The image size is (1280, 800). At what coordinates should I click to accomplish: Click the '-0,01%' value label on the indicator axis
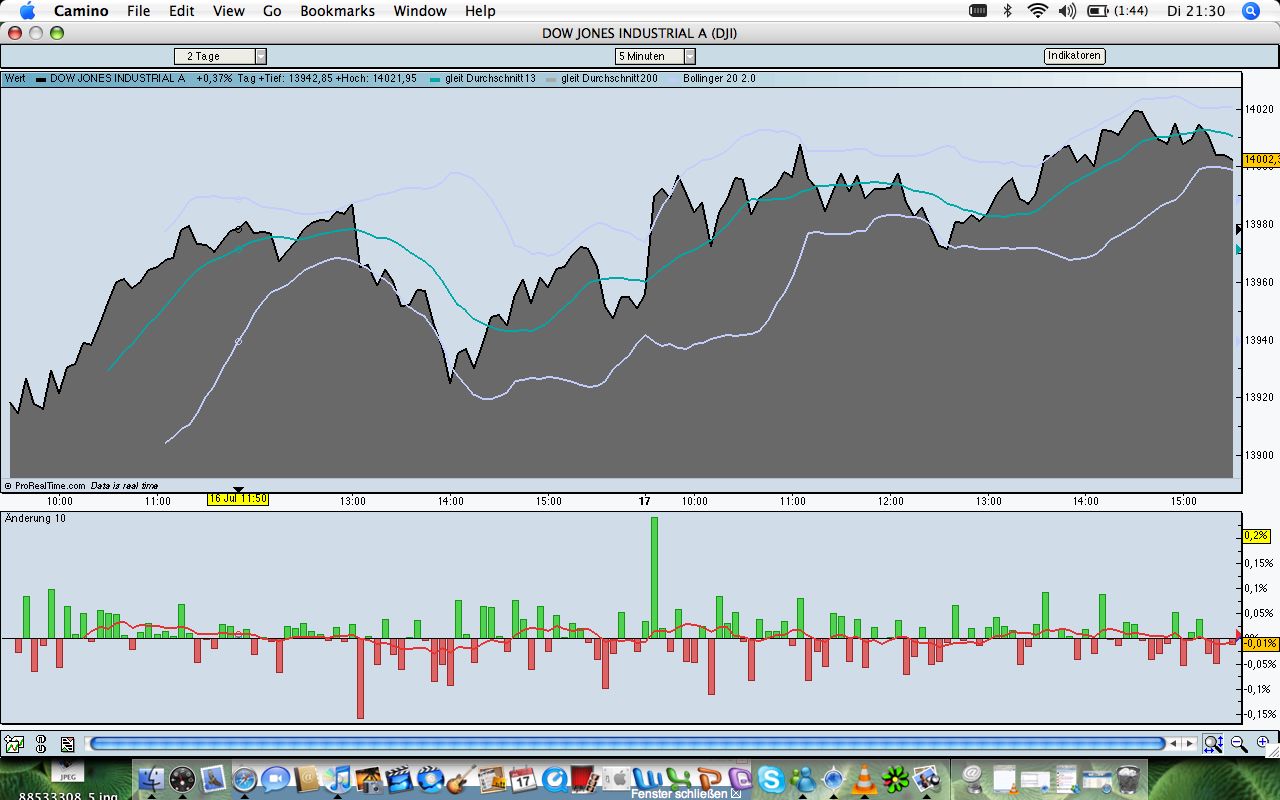click(1260, 643)
